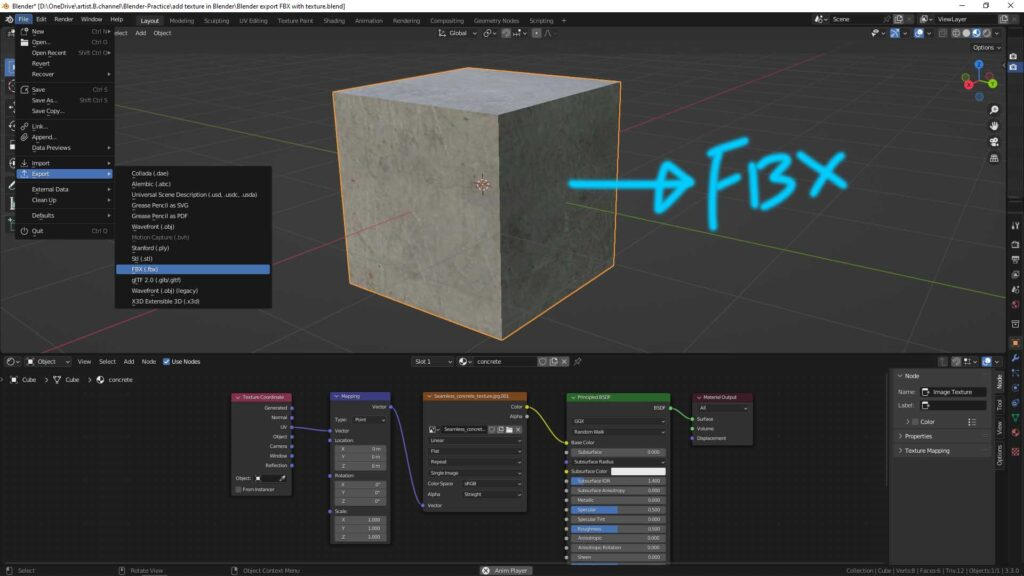Toggle the viewport overlays button

[919, 33]
